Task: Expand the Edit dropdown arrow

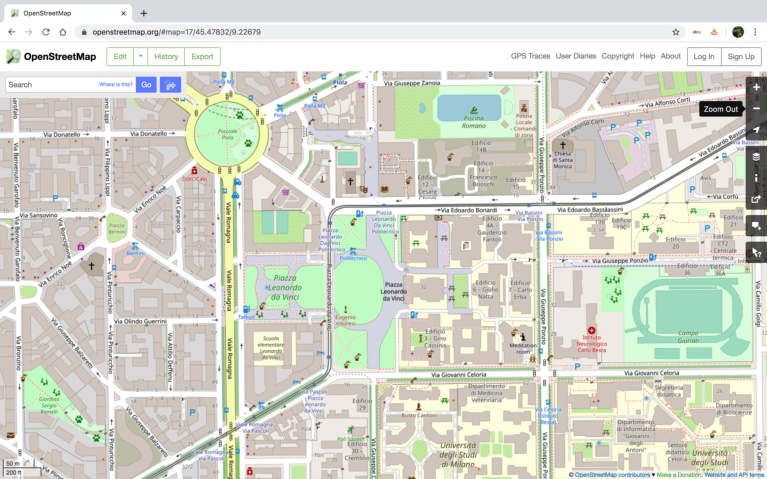Action: point(140,56)
